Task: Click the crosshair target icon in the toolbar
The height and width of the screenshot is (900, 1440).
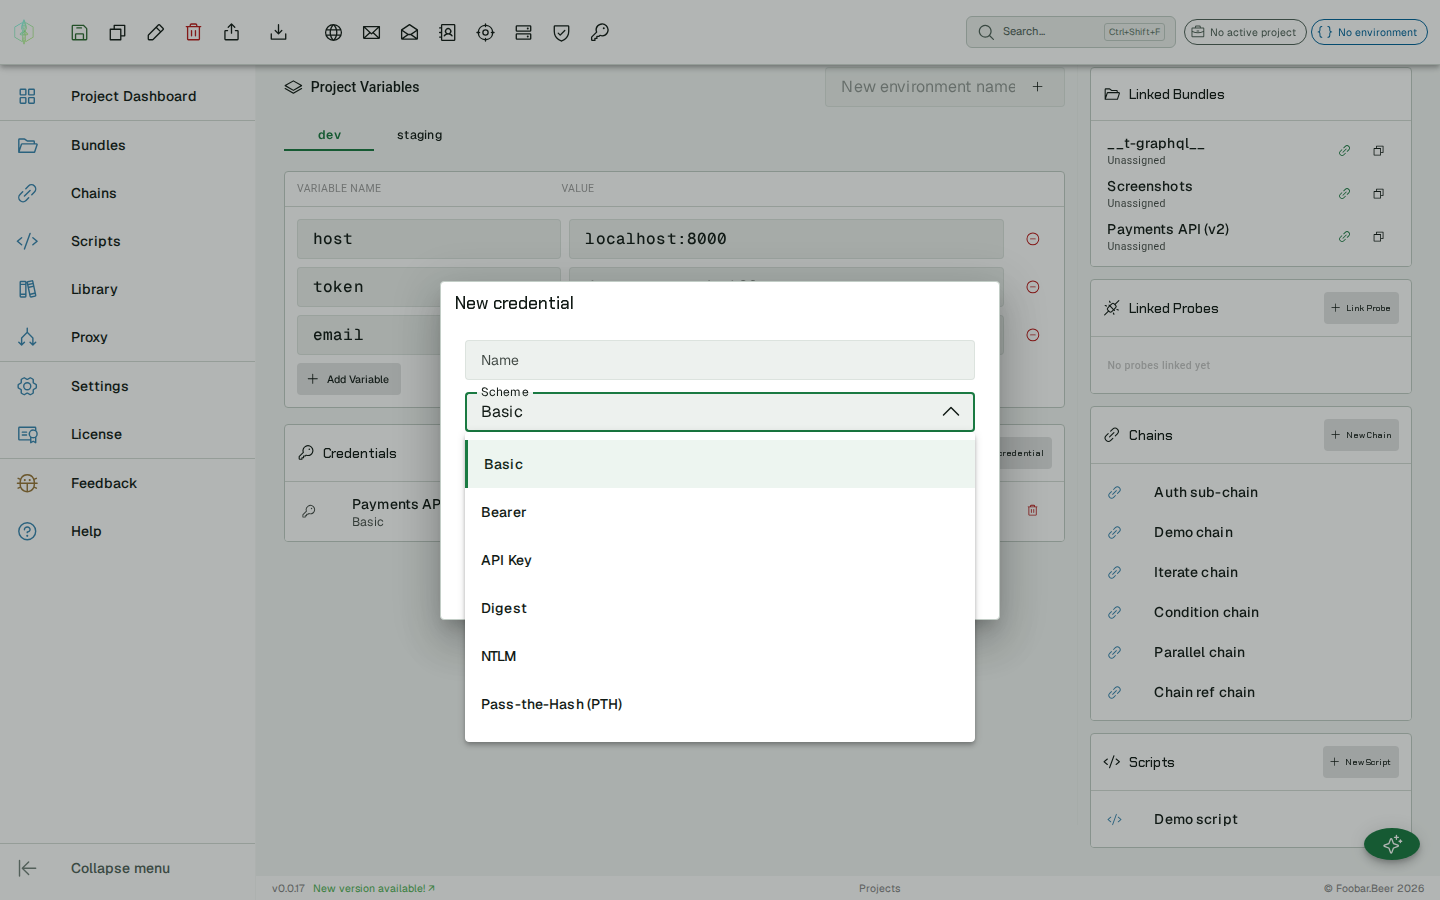Action: click(486, 32)
